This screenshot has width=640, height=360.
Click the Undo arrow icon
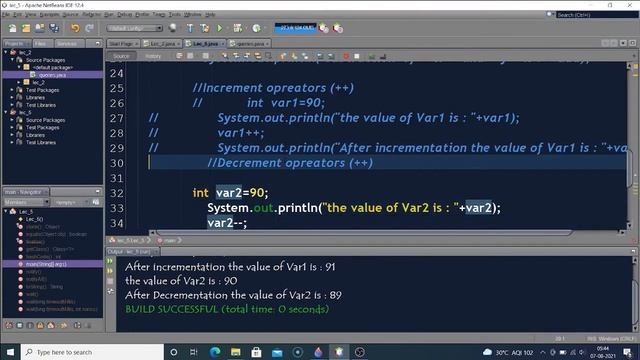tap(75, 28)
